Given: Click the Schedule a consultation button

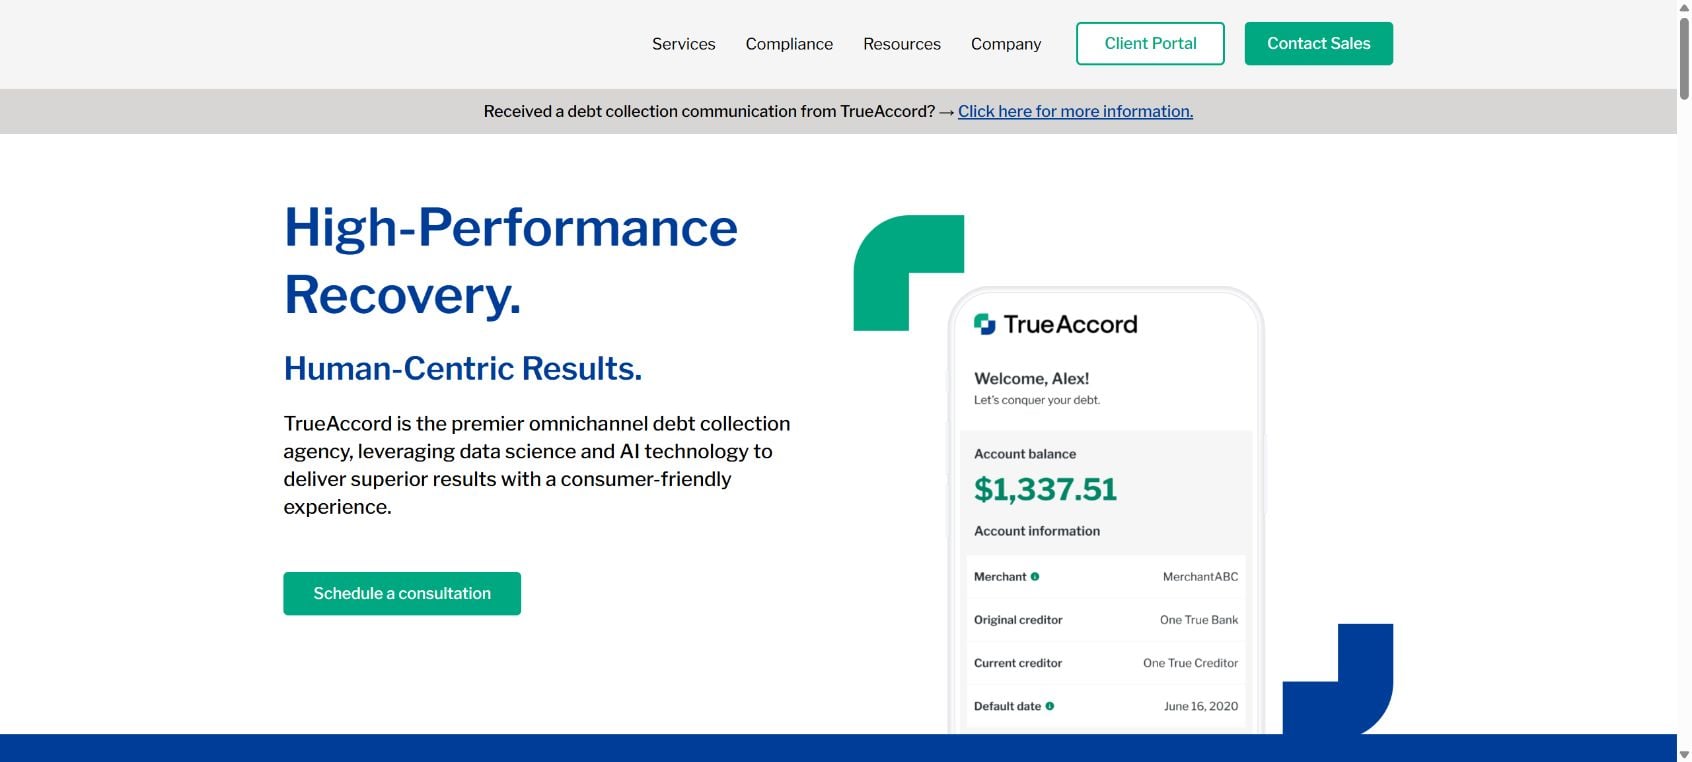Looking at the screenshot, I should tap(402, 593).
